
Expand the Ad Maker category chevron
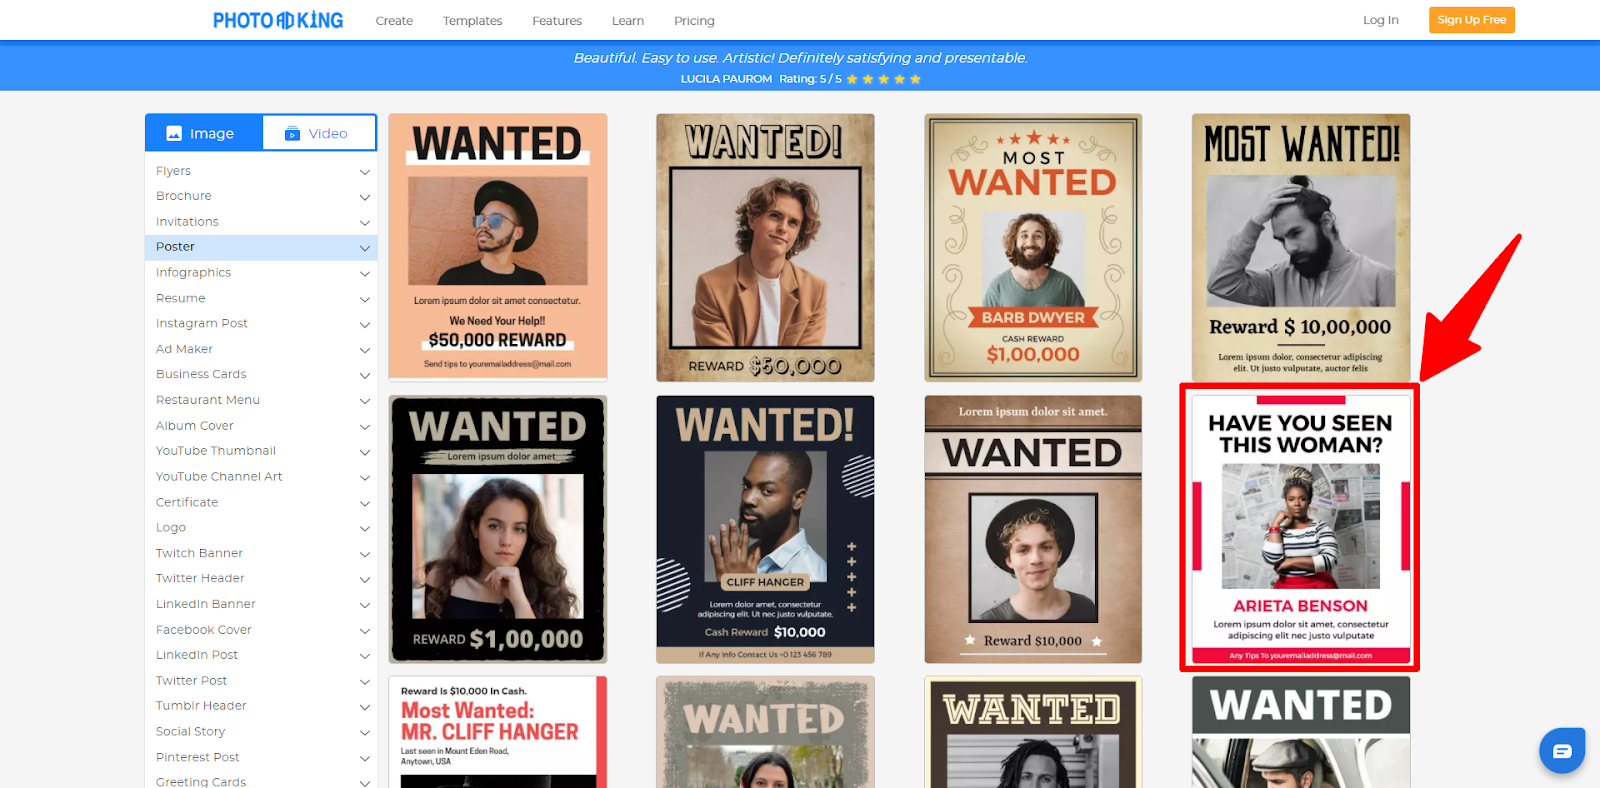click(x=365, y=350)
